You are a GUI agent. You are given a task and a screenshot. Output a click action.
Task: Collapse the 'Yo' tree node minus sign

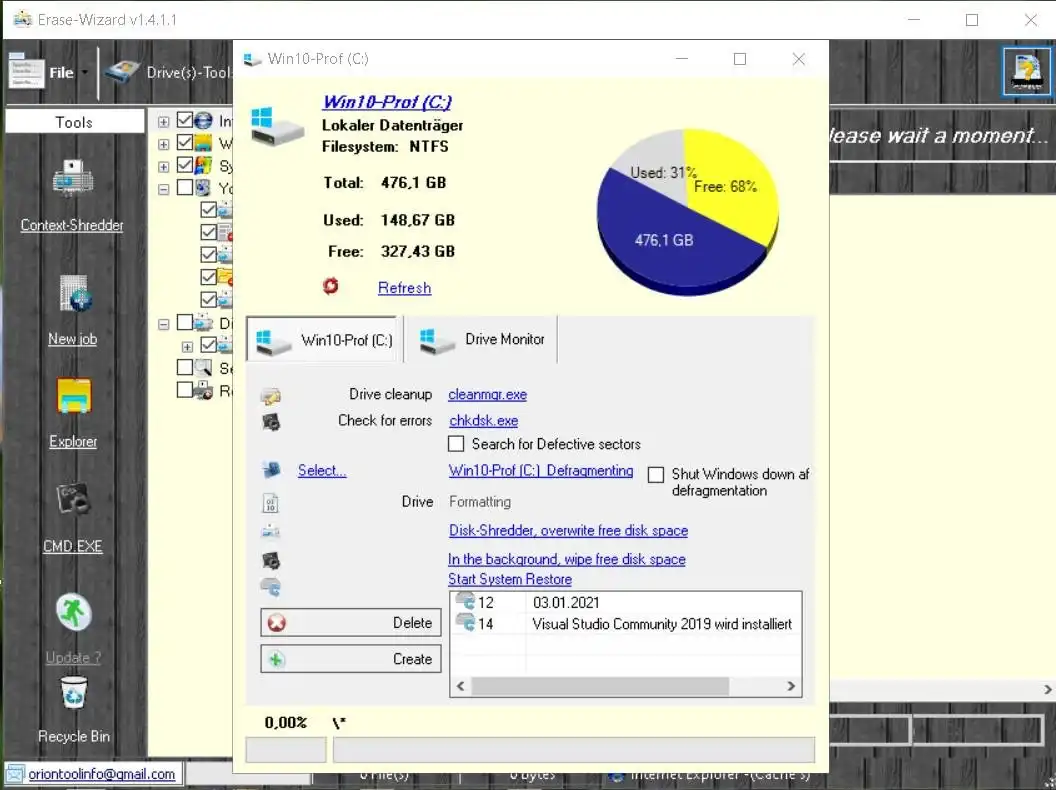coord(164,189)
